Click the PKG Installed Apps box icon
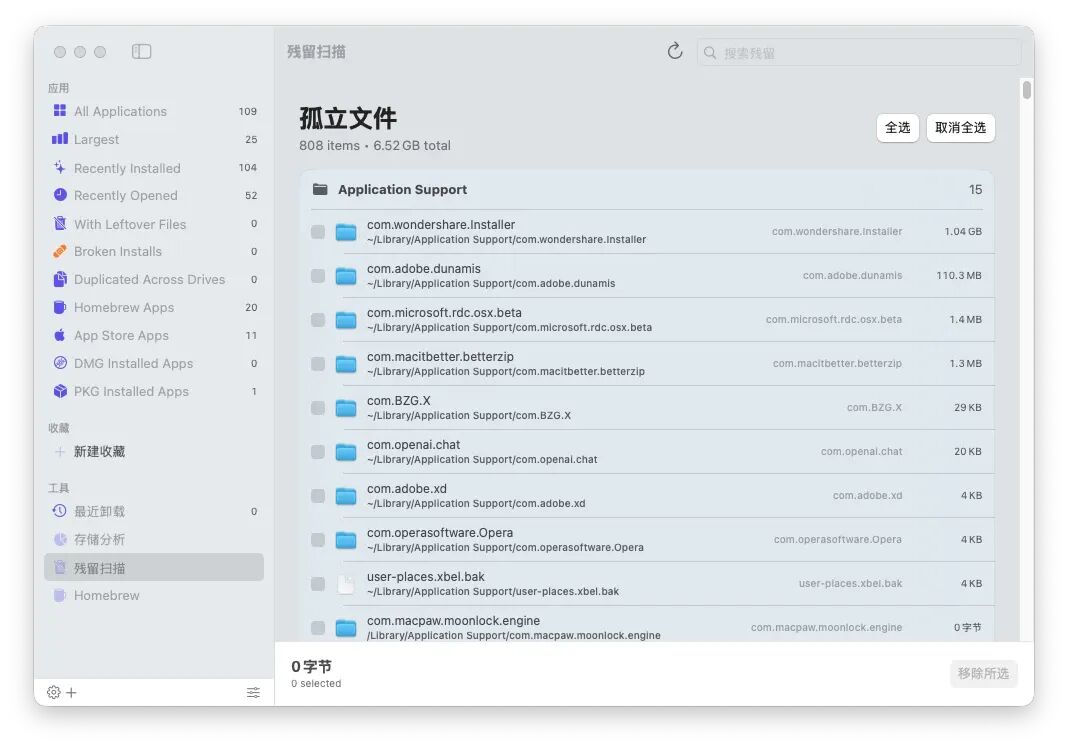The image size is (1068, 748). [x=60, y=391]
